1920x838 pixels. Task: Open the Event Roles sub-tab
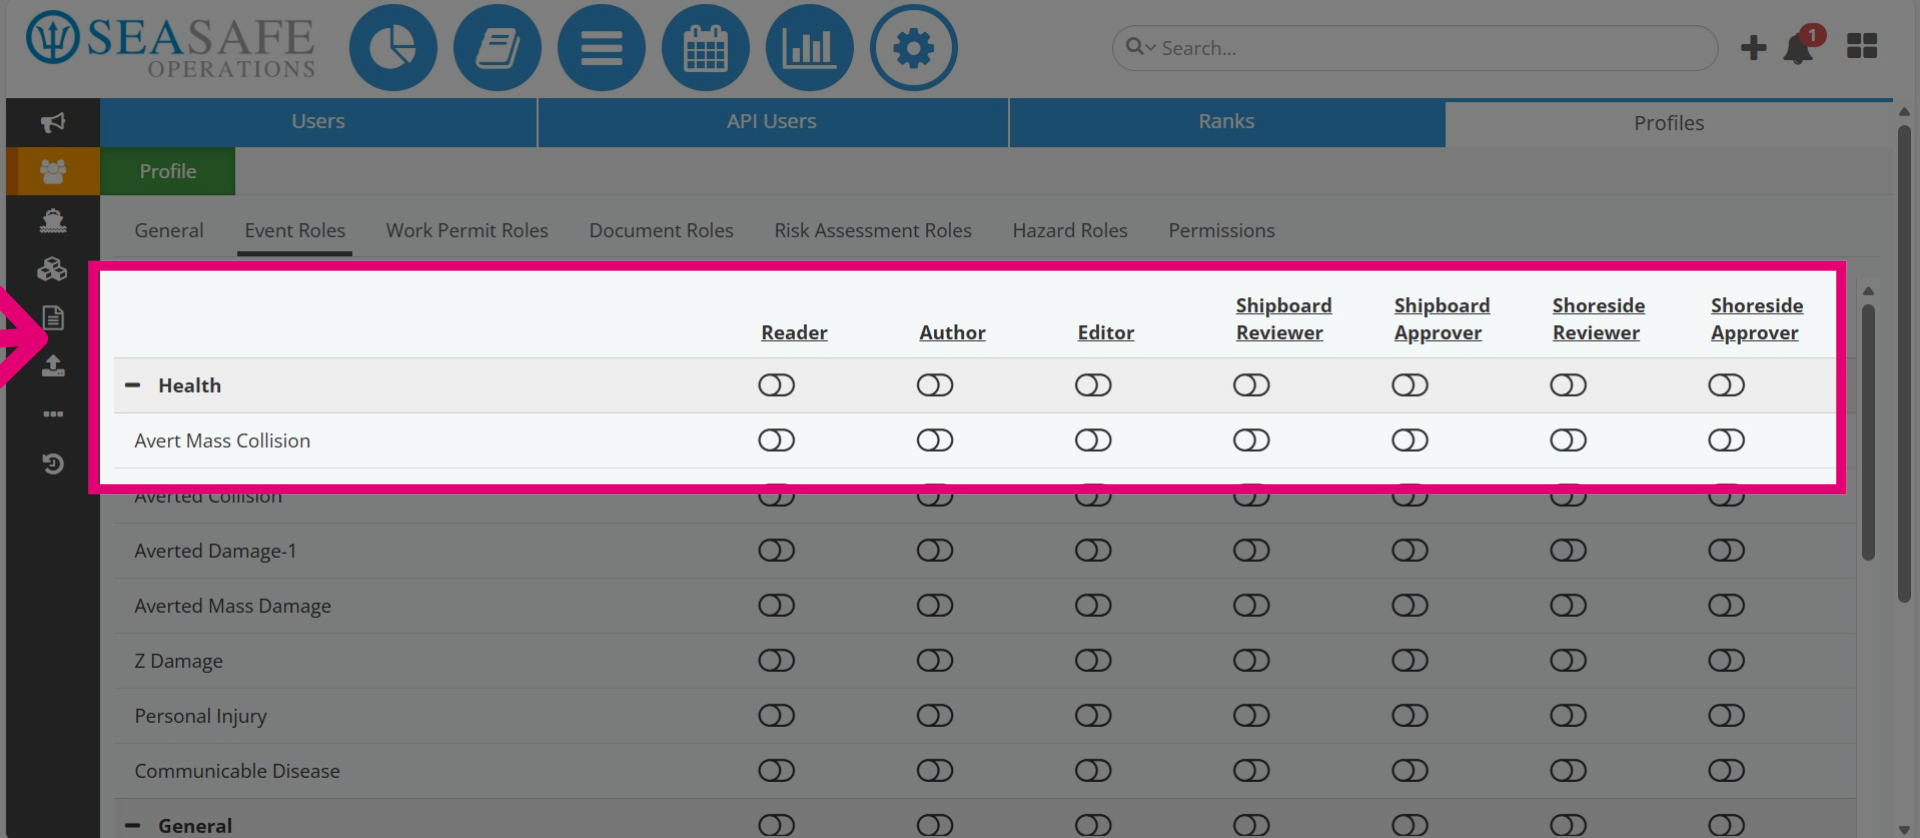[x=295, y=230]
